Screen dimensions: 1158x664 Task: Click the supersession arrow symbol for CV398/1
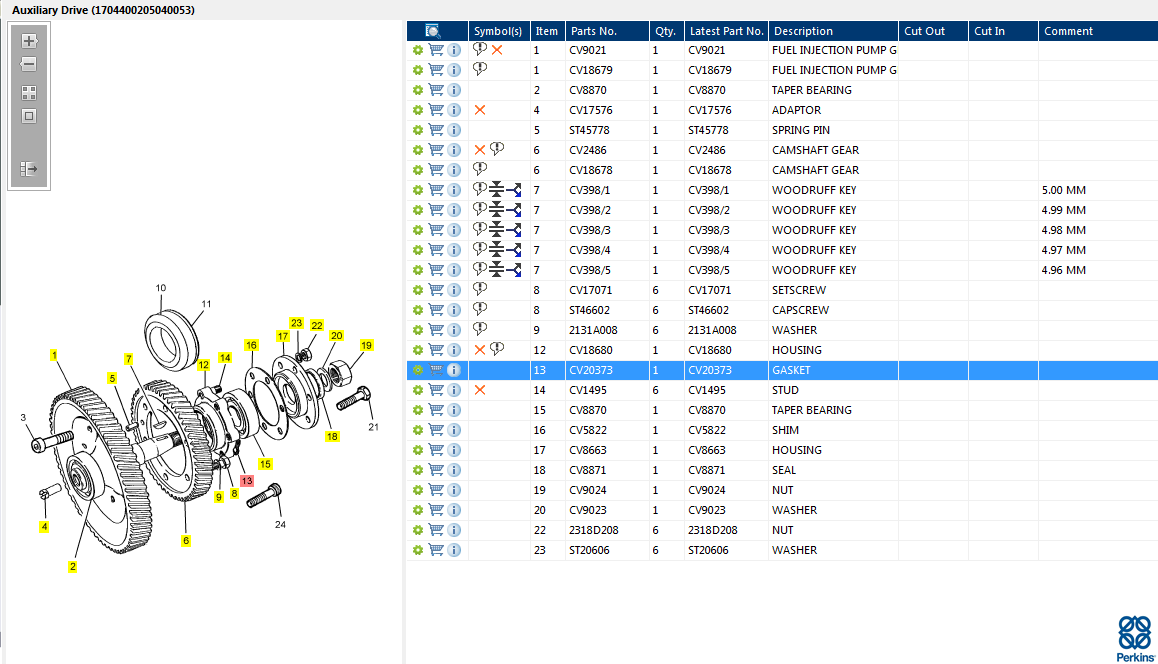coord(514,190)
